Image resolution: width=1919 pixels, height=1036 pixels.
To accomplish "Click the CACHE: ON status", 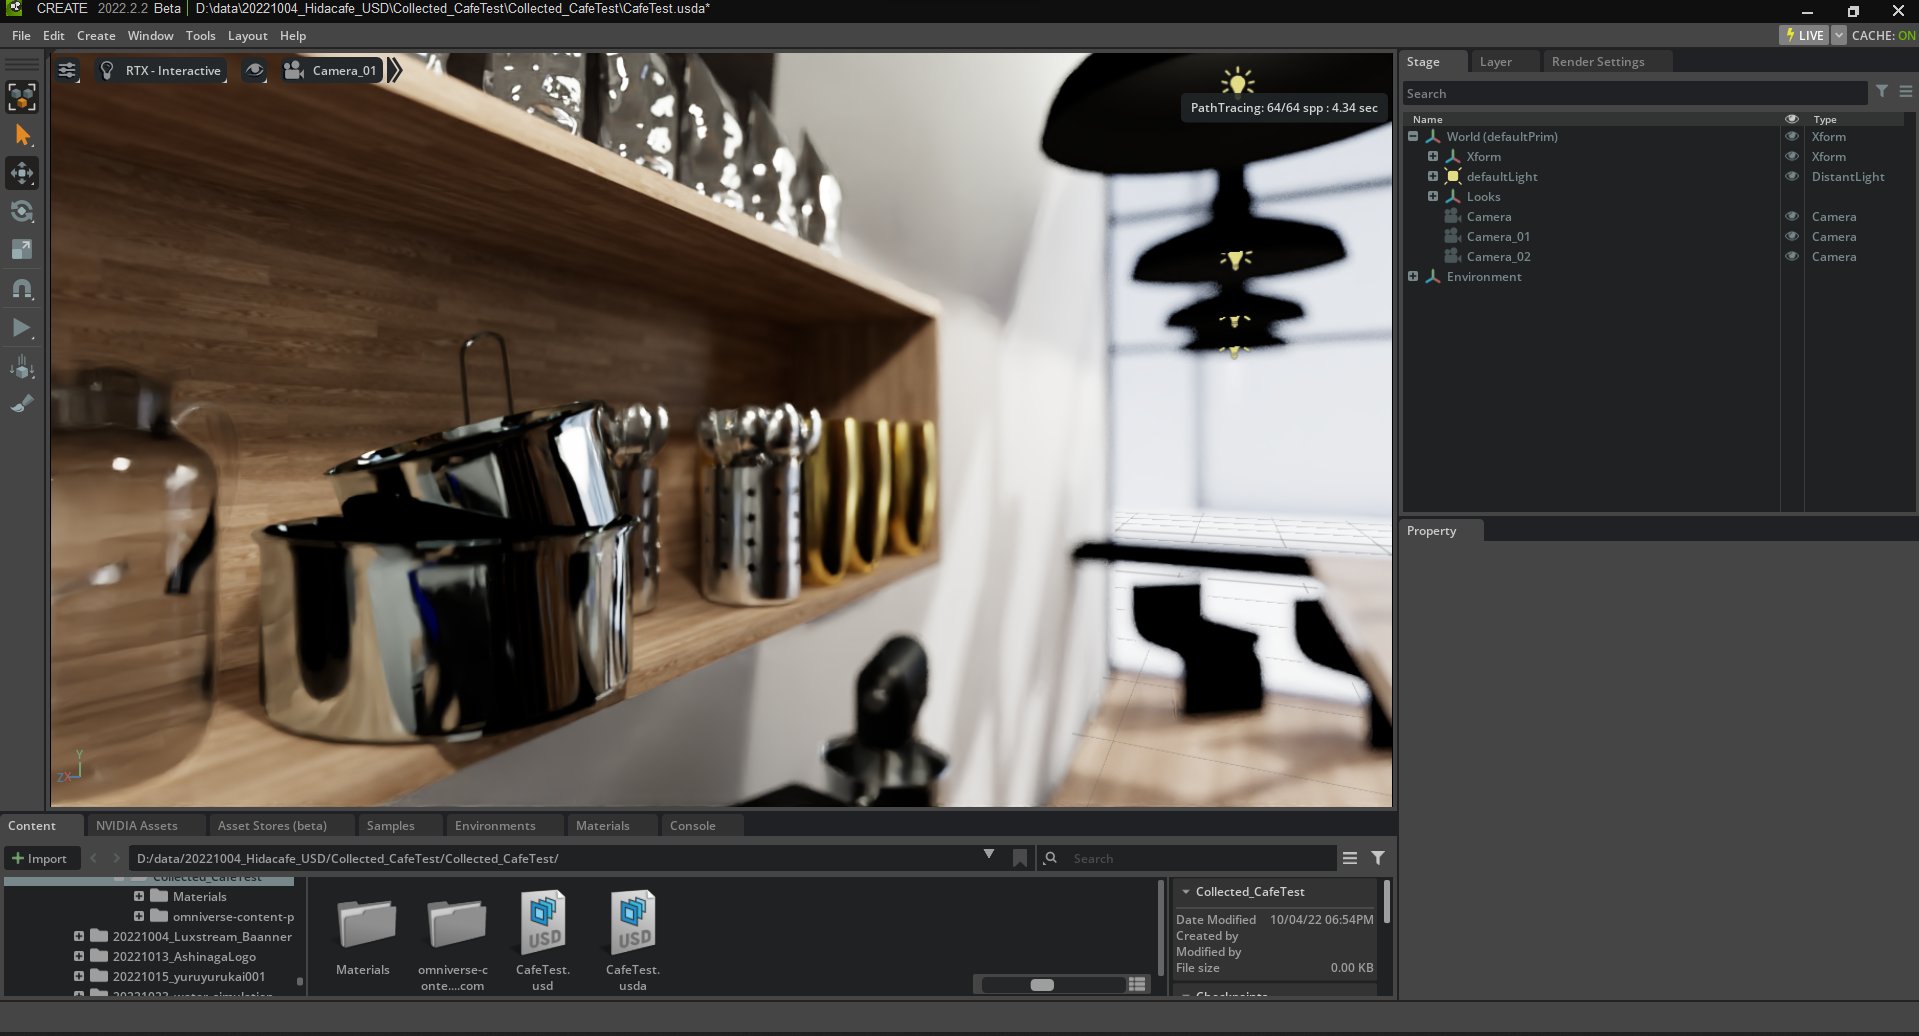I will pos(1883,35).
